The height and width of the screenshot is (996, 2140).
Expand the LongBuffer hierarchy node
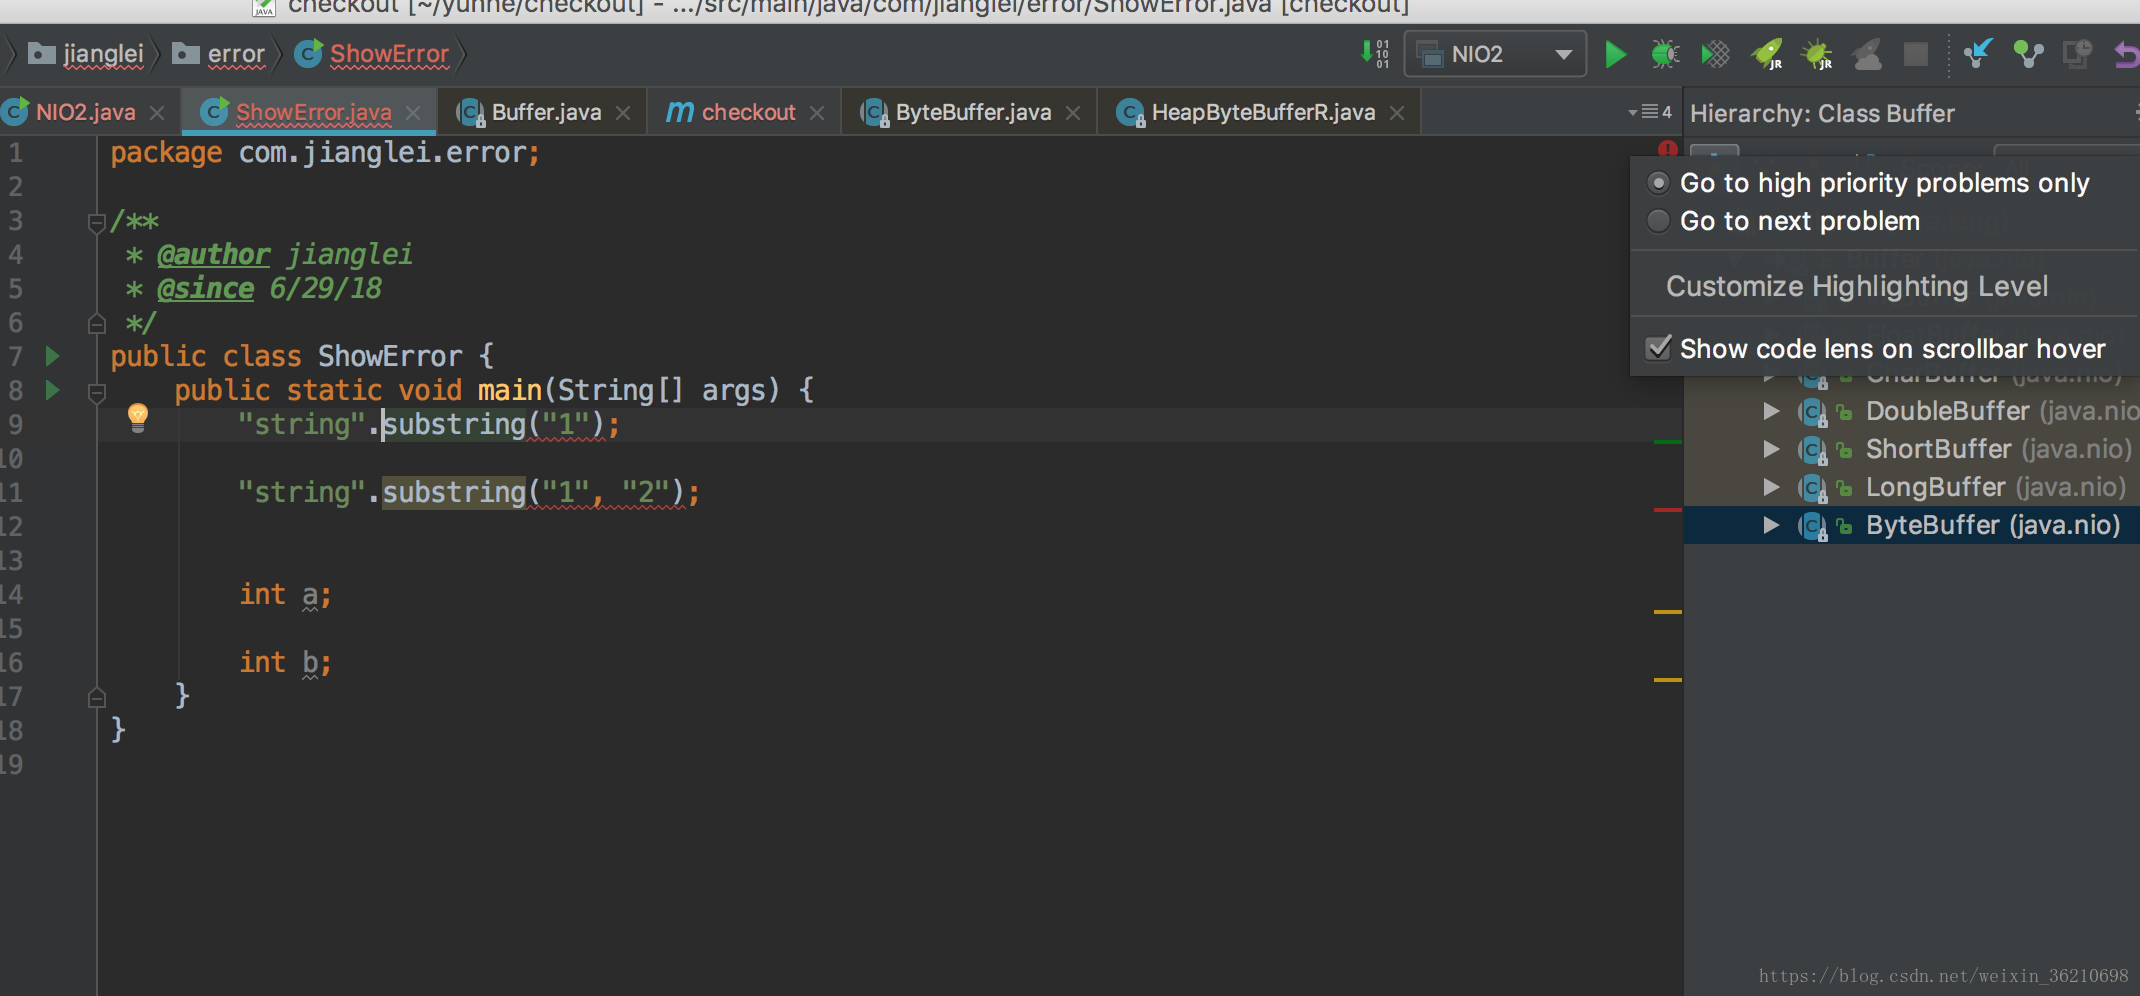1771,487
